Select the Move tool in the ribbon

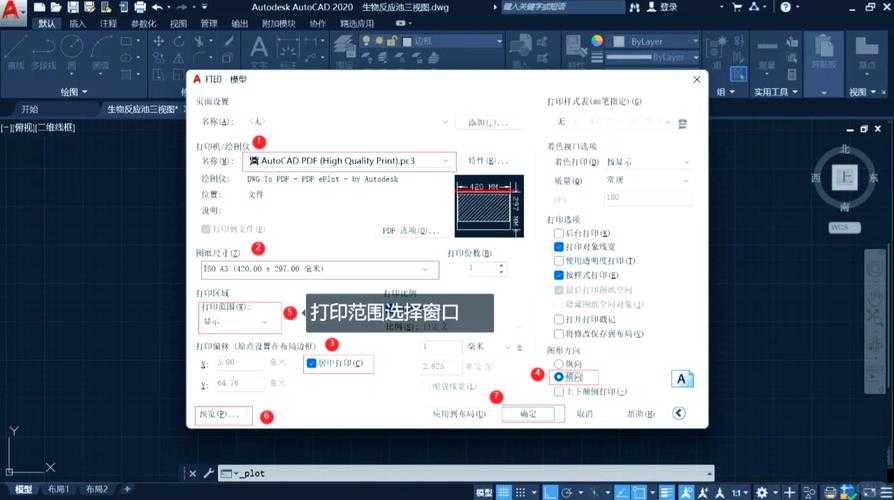click(x=159, y=41)
